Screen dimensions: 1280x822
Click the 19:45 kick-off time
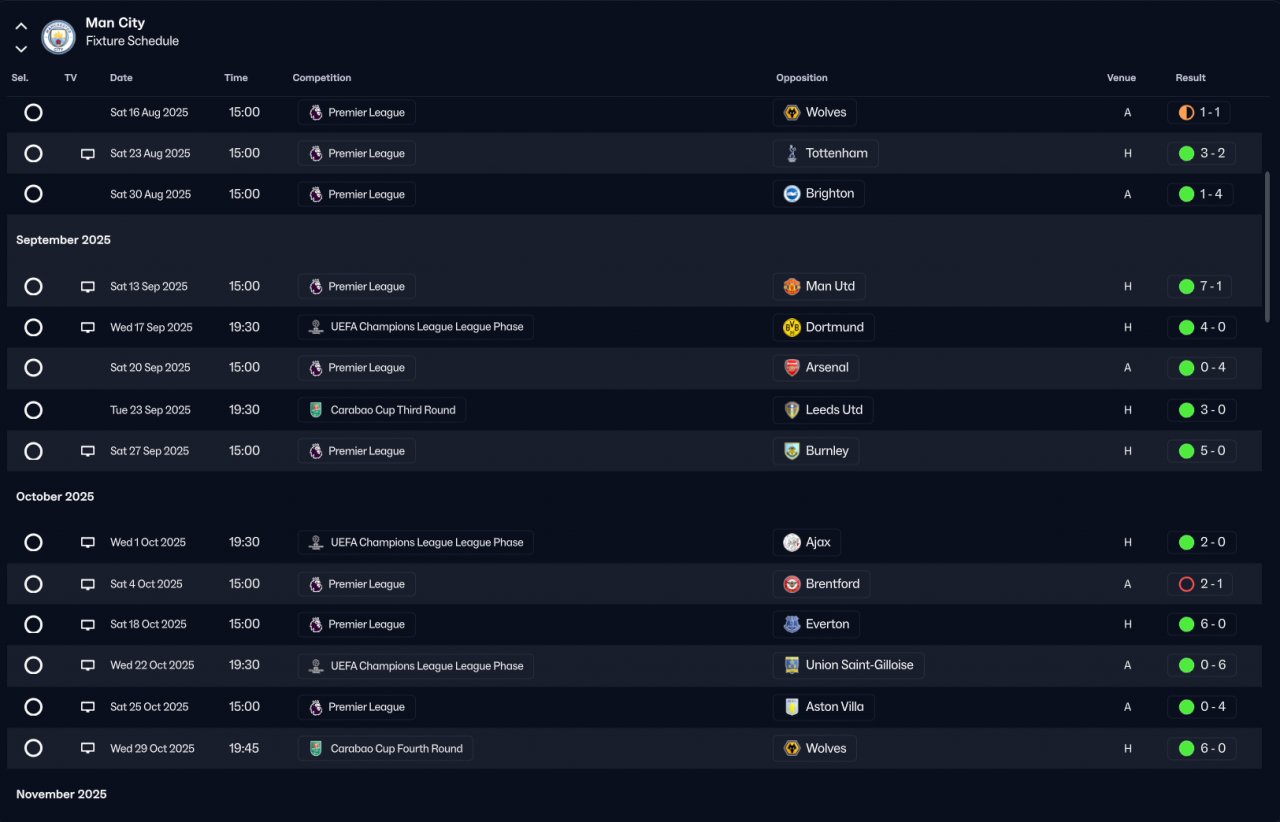tap(244, 748)
